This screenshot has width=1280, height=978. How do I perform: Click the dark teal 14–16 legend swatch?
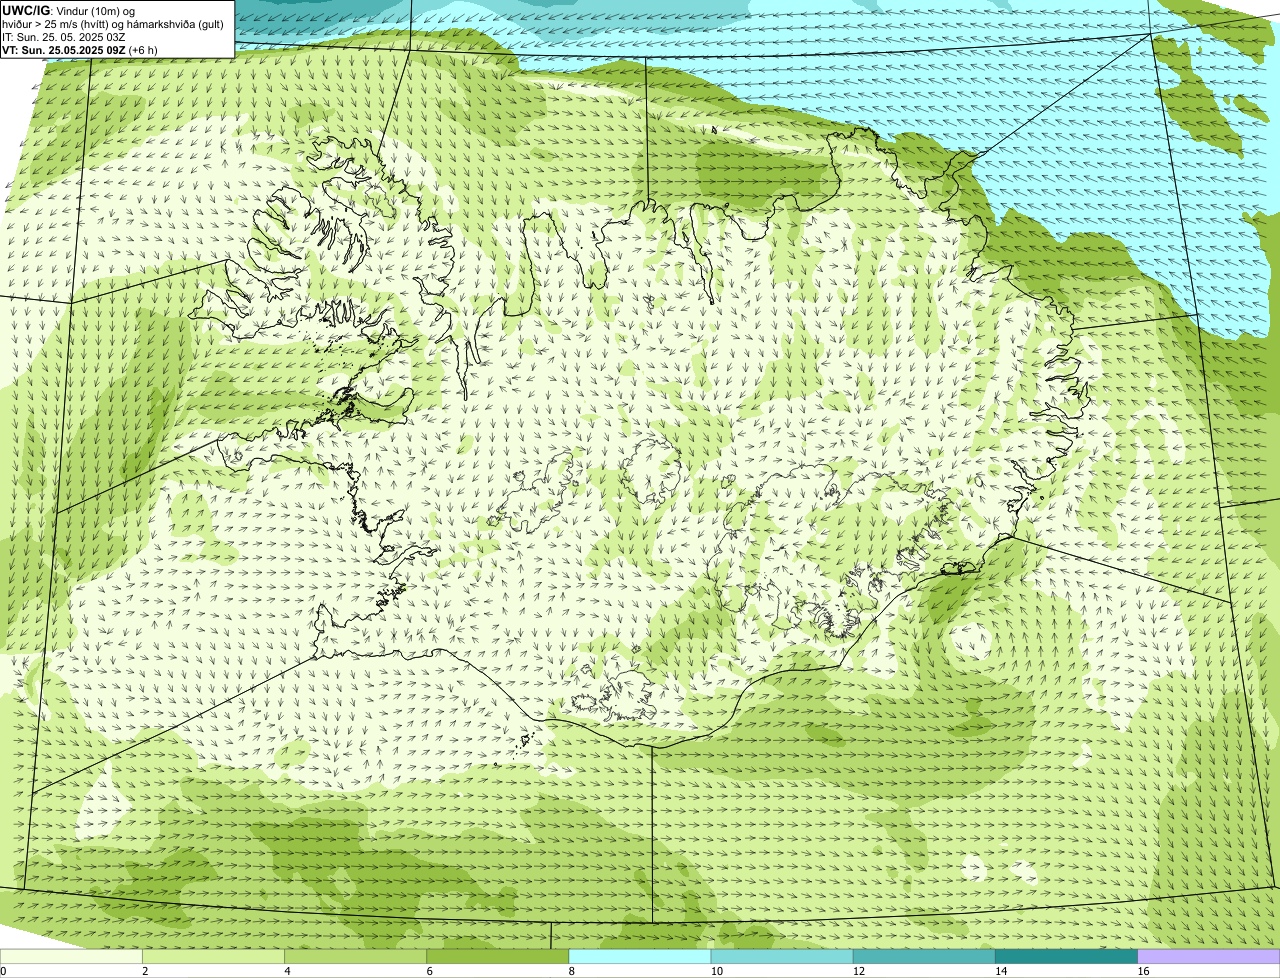[1067, 957]
